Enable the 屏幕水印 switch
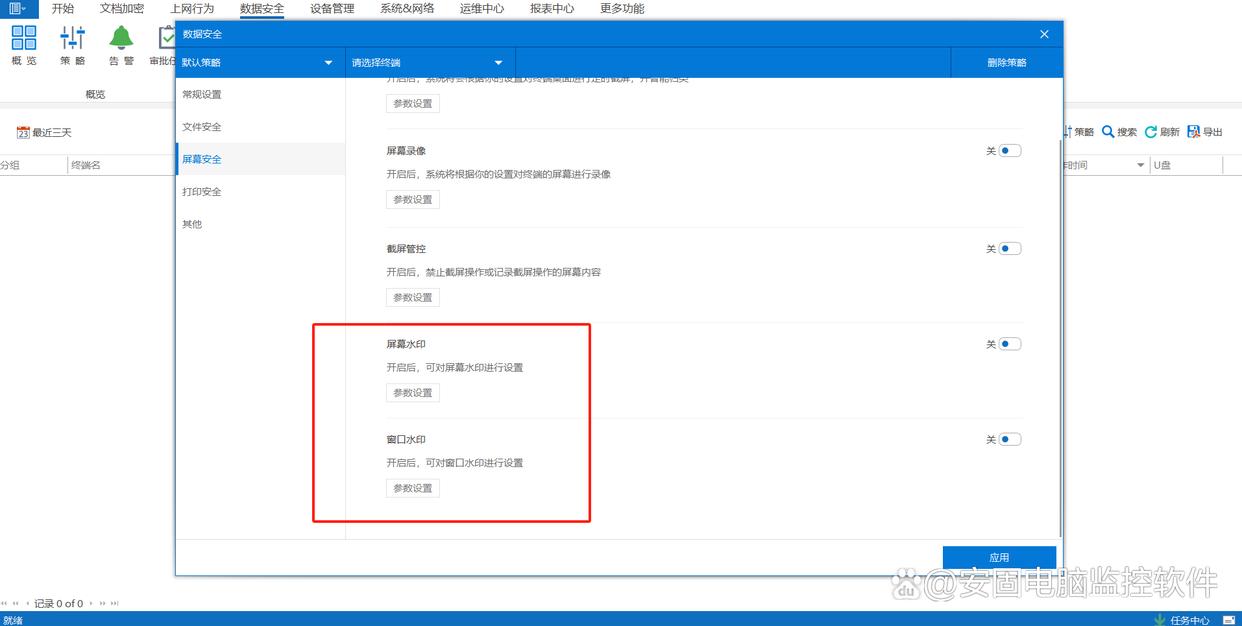Viewport: 1242px width, 626px height. (1009, 344)
